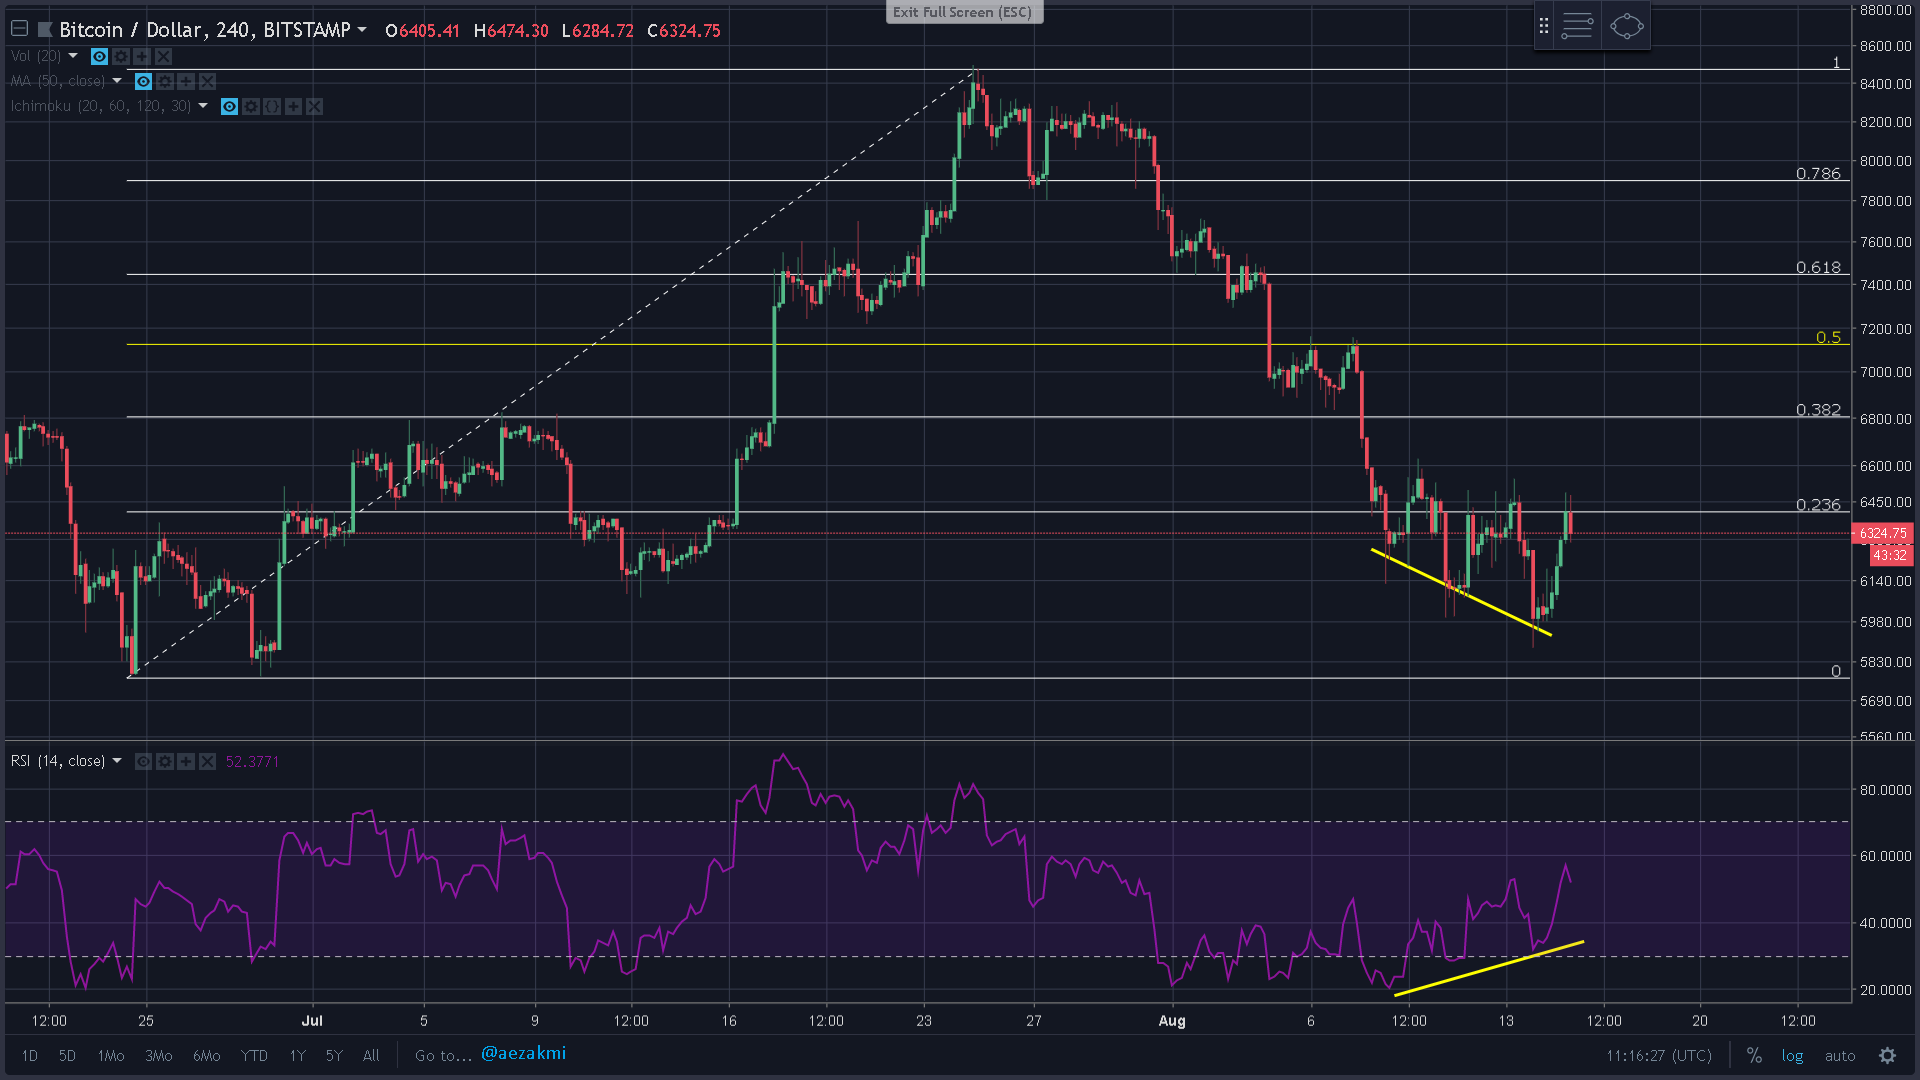Open Vol indicator settings gear

click(121, 57)
